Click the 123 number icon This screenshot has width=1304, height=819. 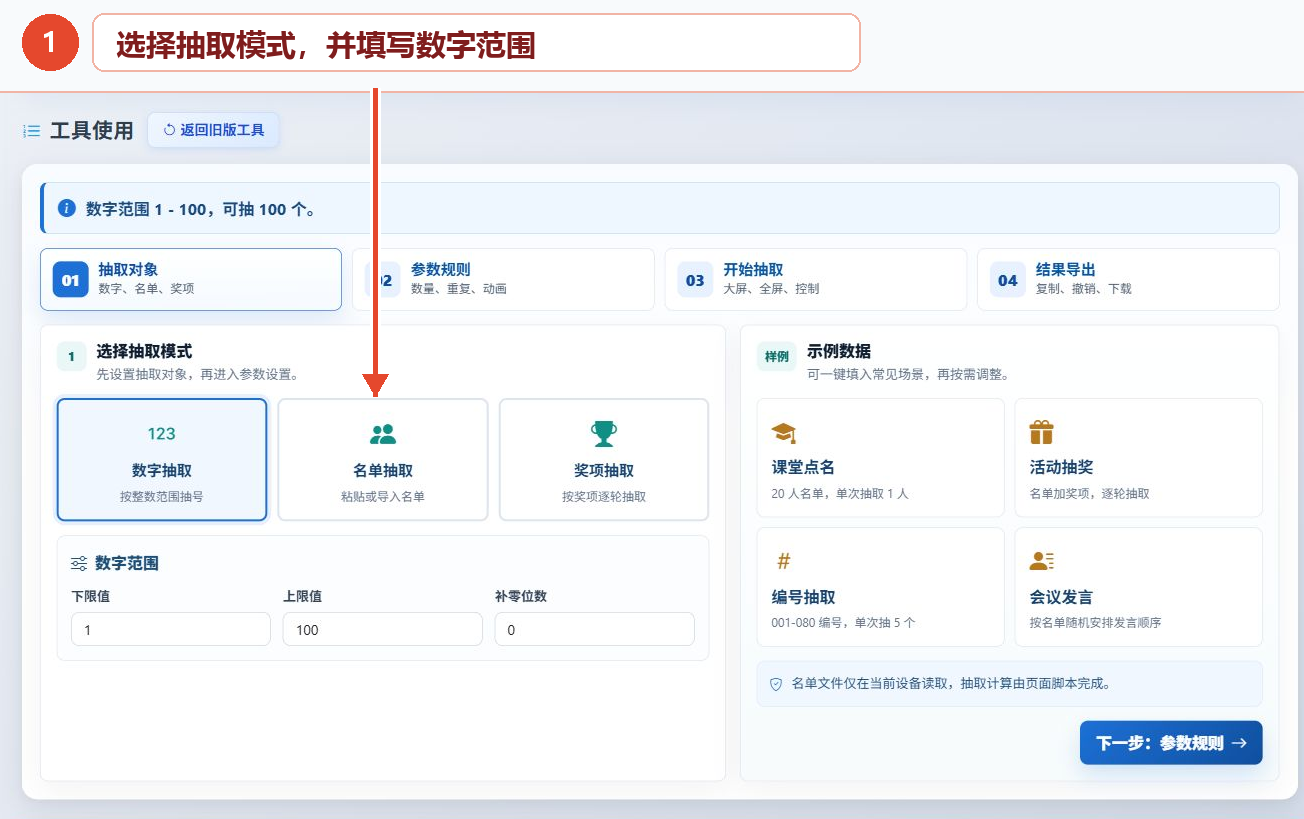[162, 434]
